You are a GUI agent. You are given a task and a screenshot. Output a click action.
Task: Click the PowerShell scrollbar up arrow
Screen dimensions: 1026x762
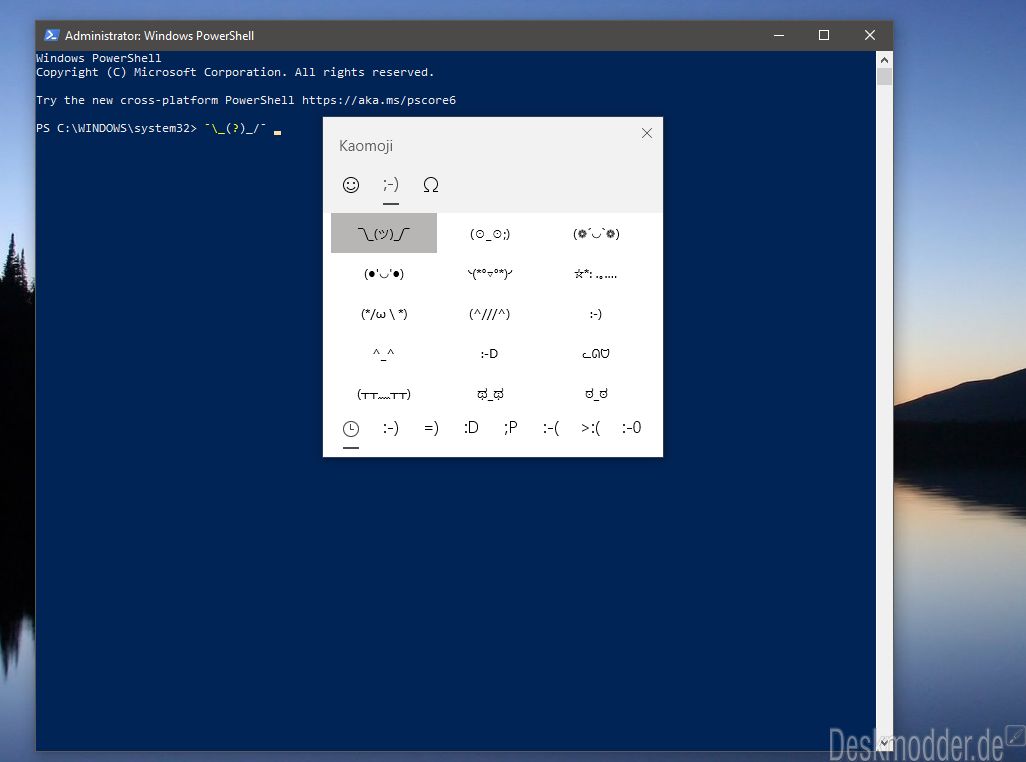point(885,60)
